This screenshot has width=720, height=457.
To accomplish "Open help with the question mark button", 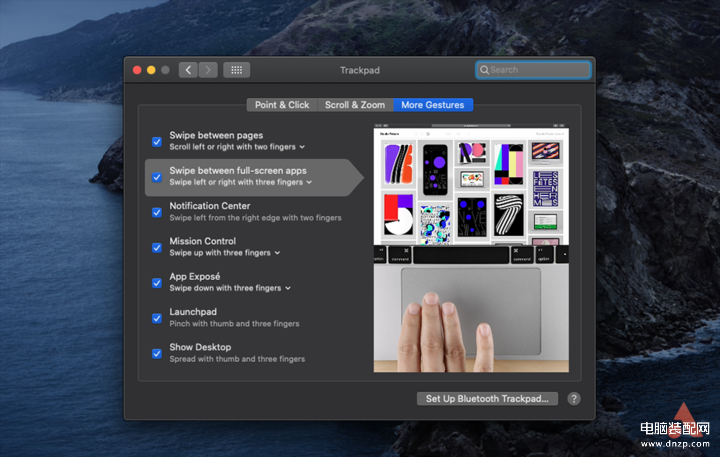I will coord(574,399).
